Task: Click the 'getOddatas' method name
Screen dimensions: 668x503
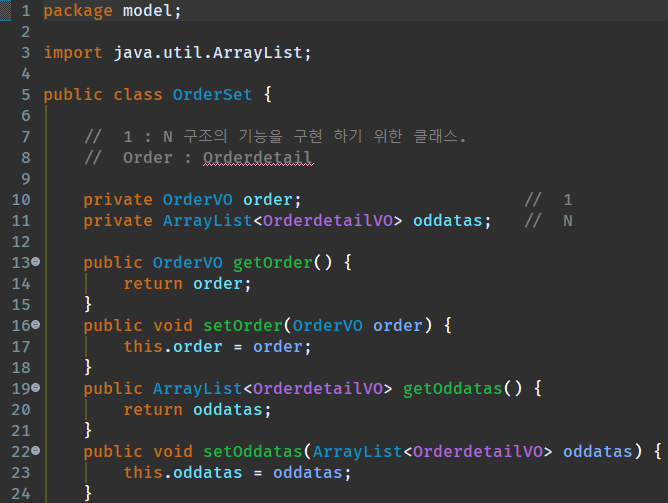Action: click(453, 388)
